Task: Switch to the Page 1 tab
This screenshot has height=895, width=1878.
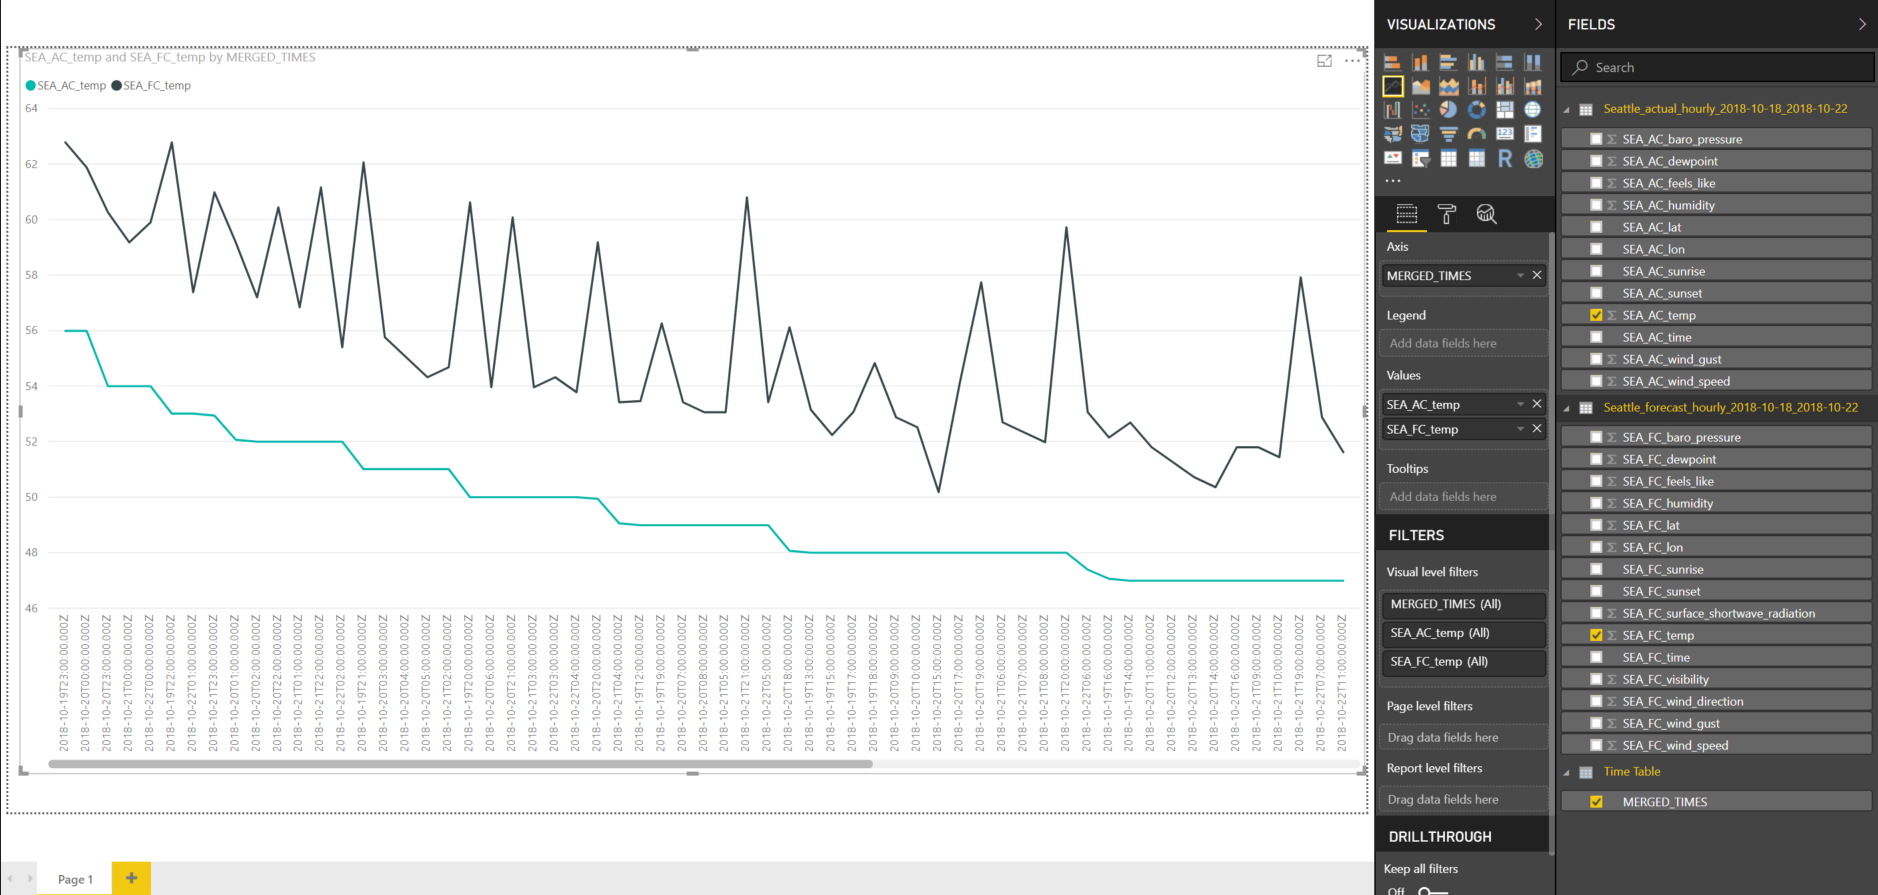Action: [75, 879]
